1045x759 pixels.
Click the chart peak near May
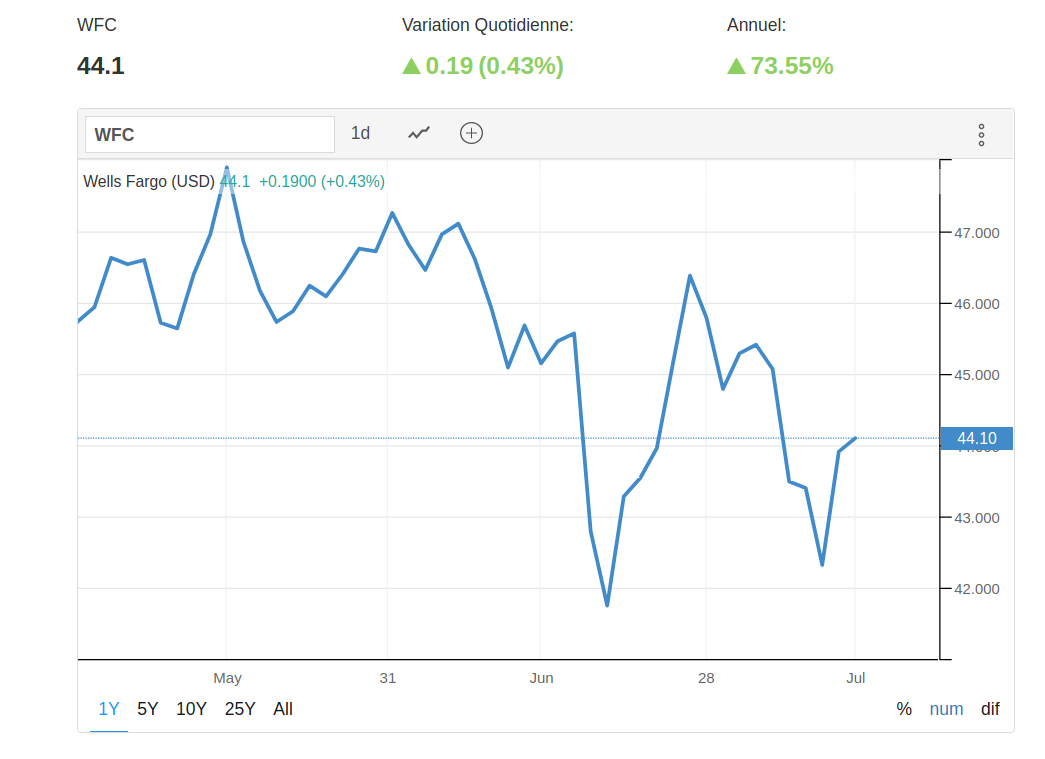click(x=227, y=168)
